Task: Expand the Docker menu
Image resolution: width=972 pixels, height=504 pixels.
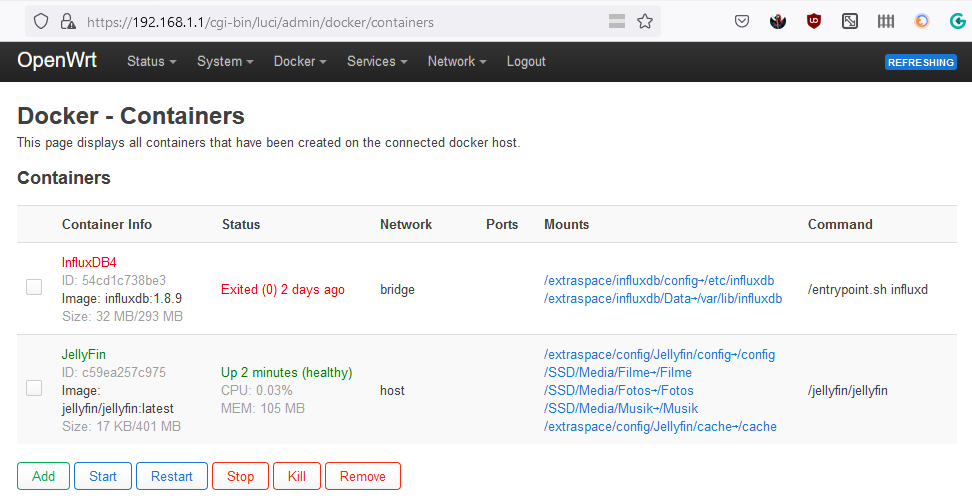Action: point(300,61)
